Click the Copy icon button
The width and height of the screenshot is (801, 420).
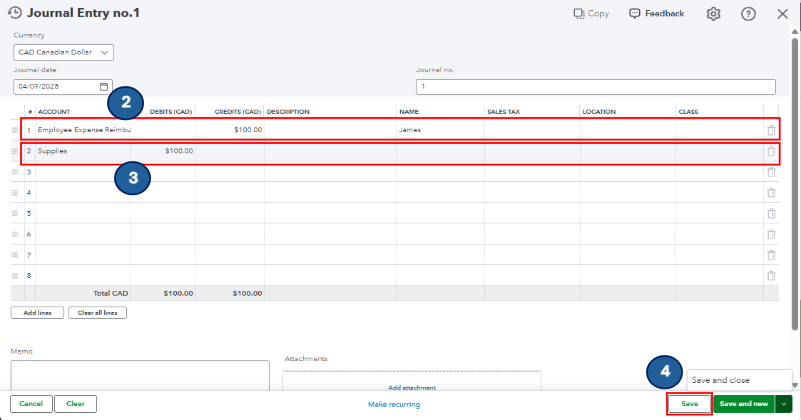tap(591, 13)
